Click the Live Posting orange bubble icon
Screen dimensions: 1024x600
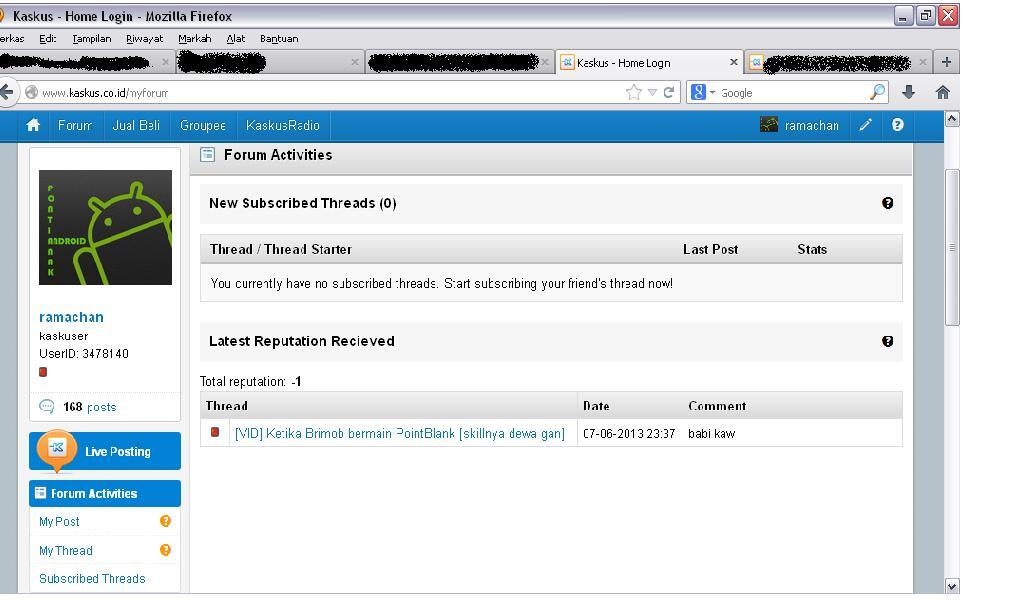[57, 450]
